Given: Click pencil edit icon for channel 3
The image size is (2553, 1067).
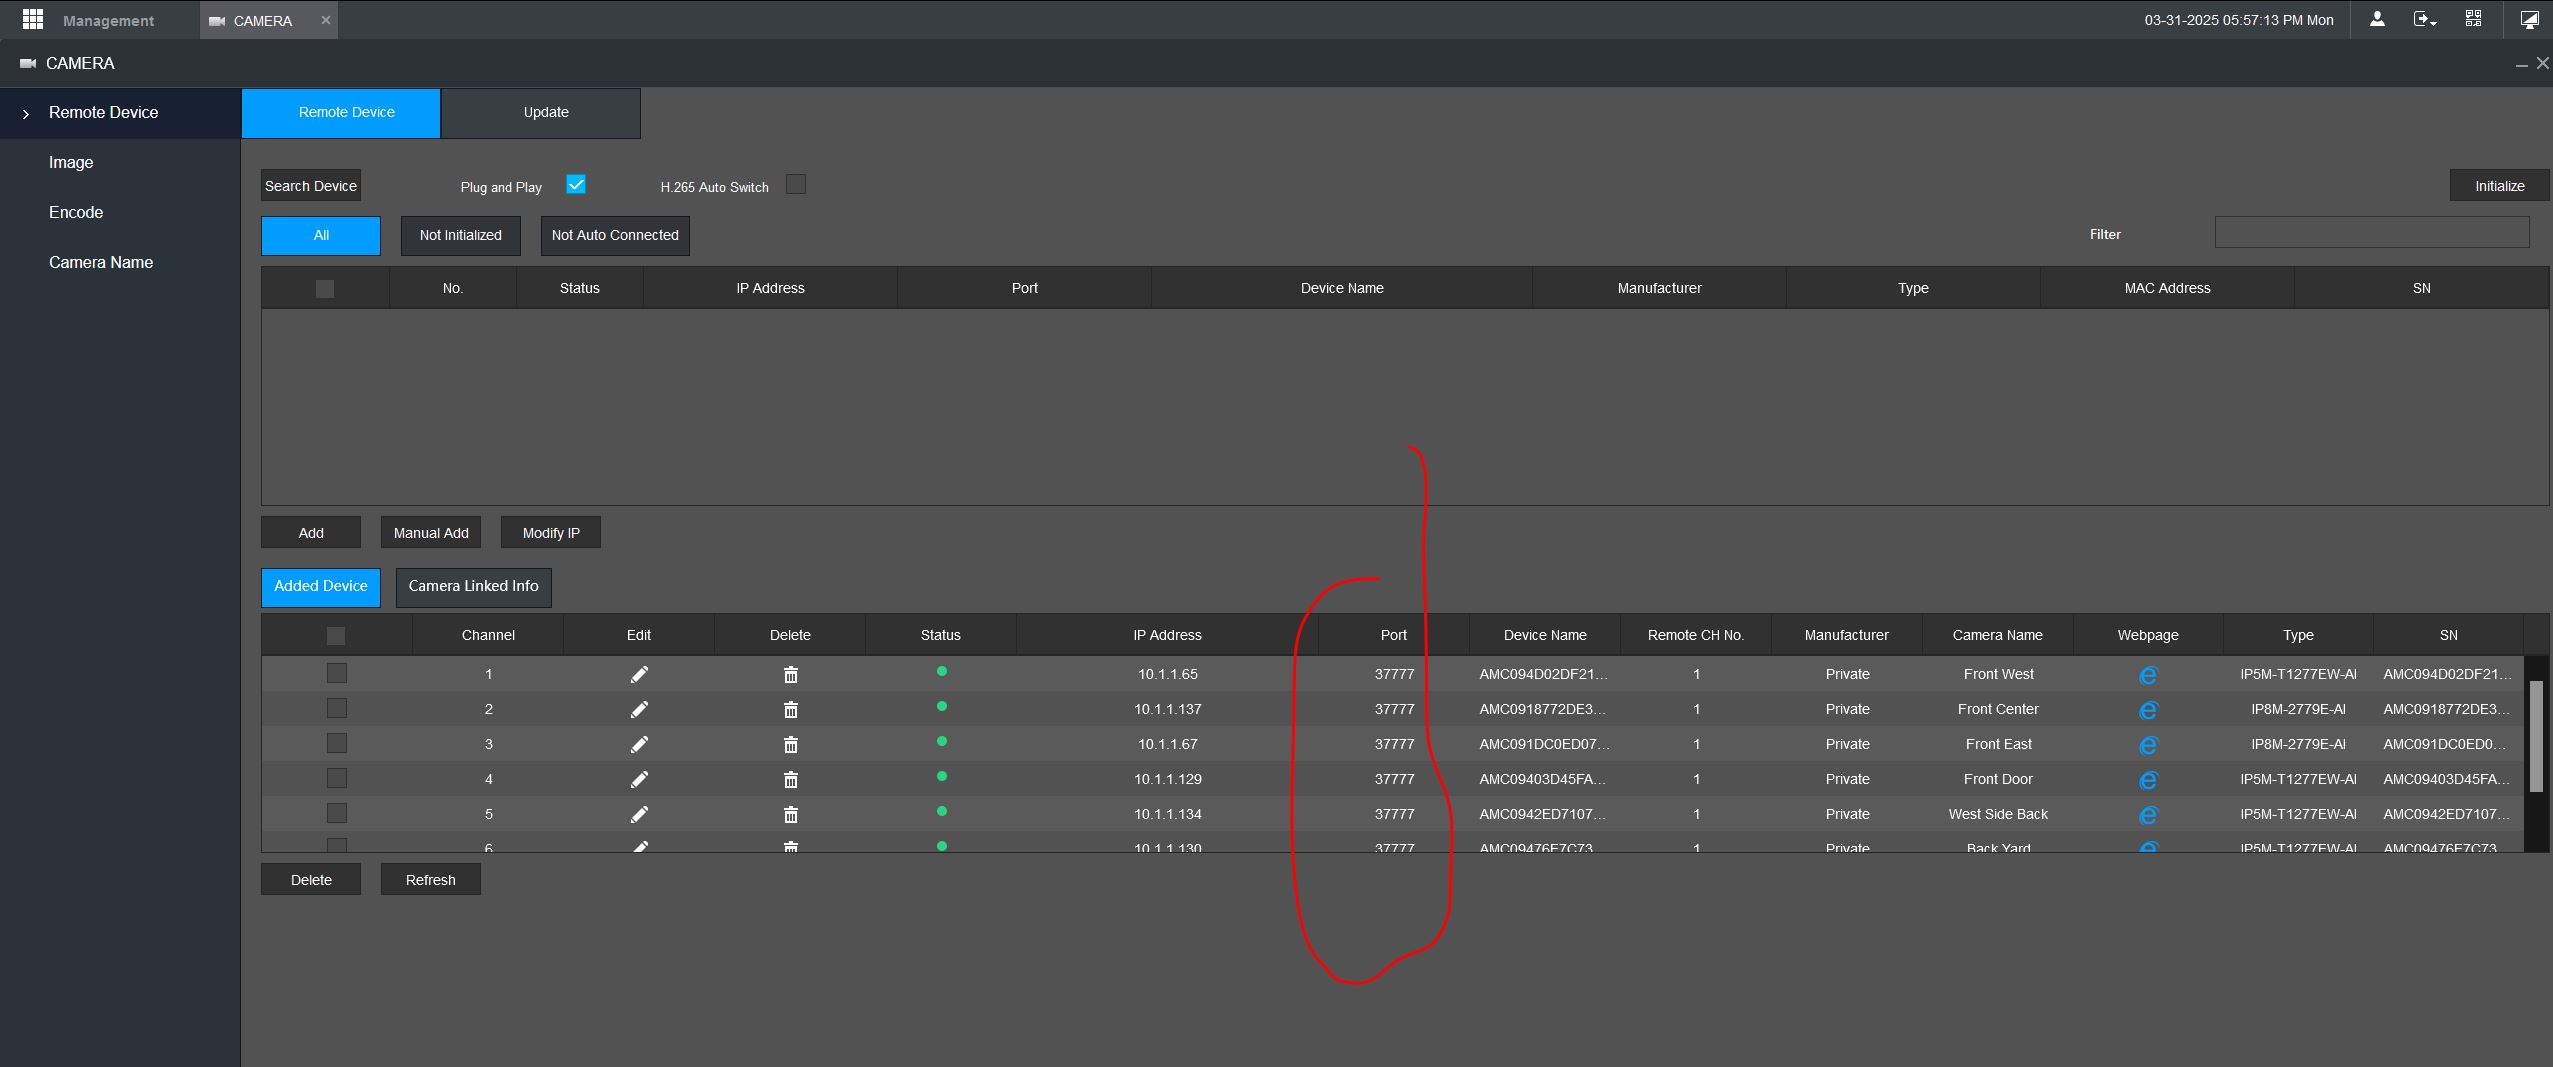Looking at the screenshot, I should click(639, 745).
